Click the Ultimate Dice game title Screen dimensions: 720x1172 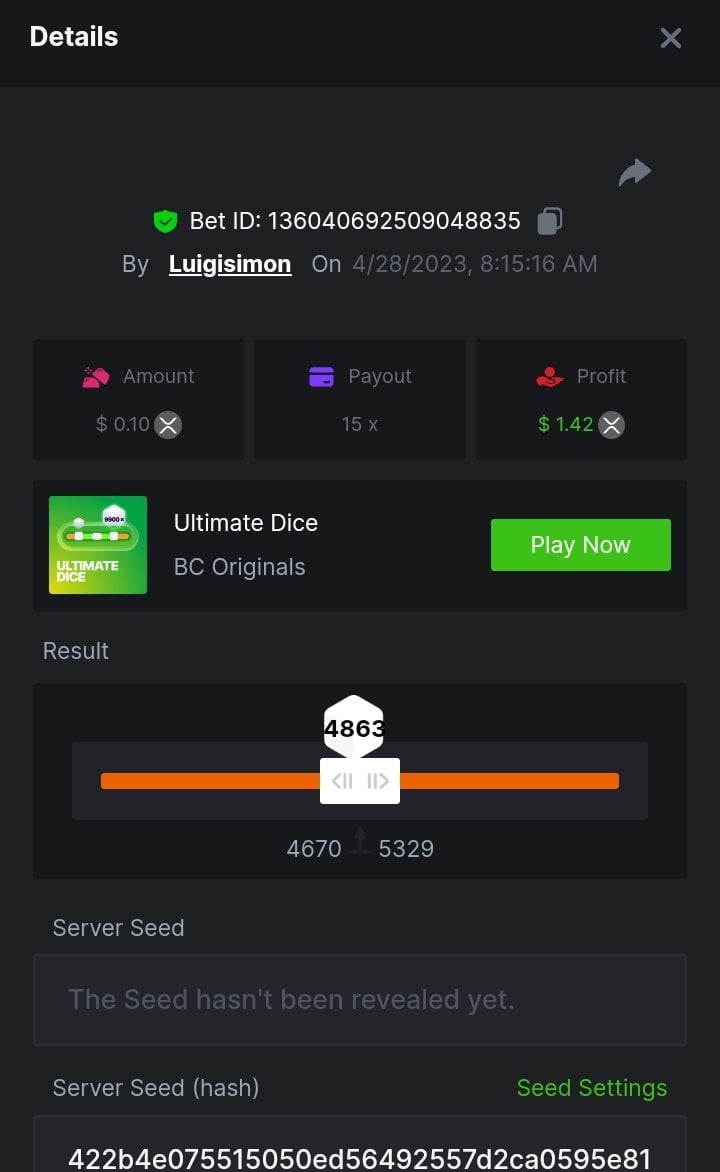pos(246,523)
